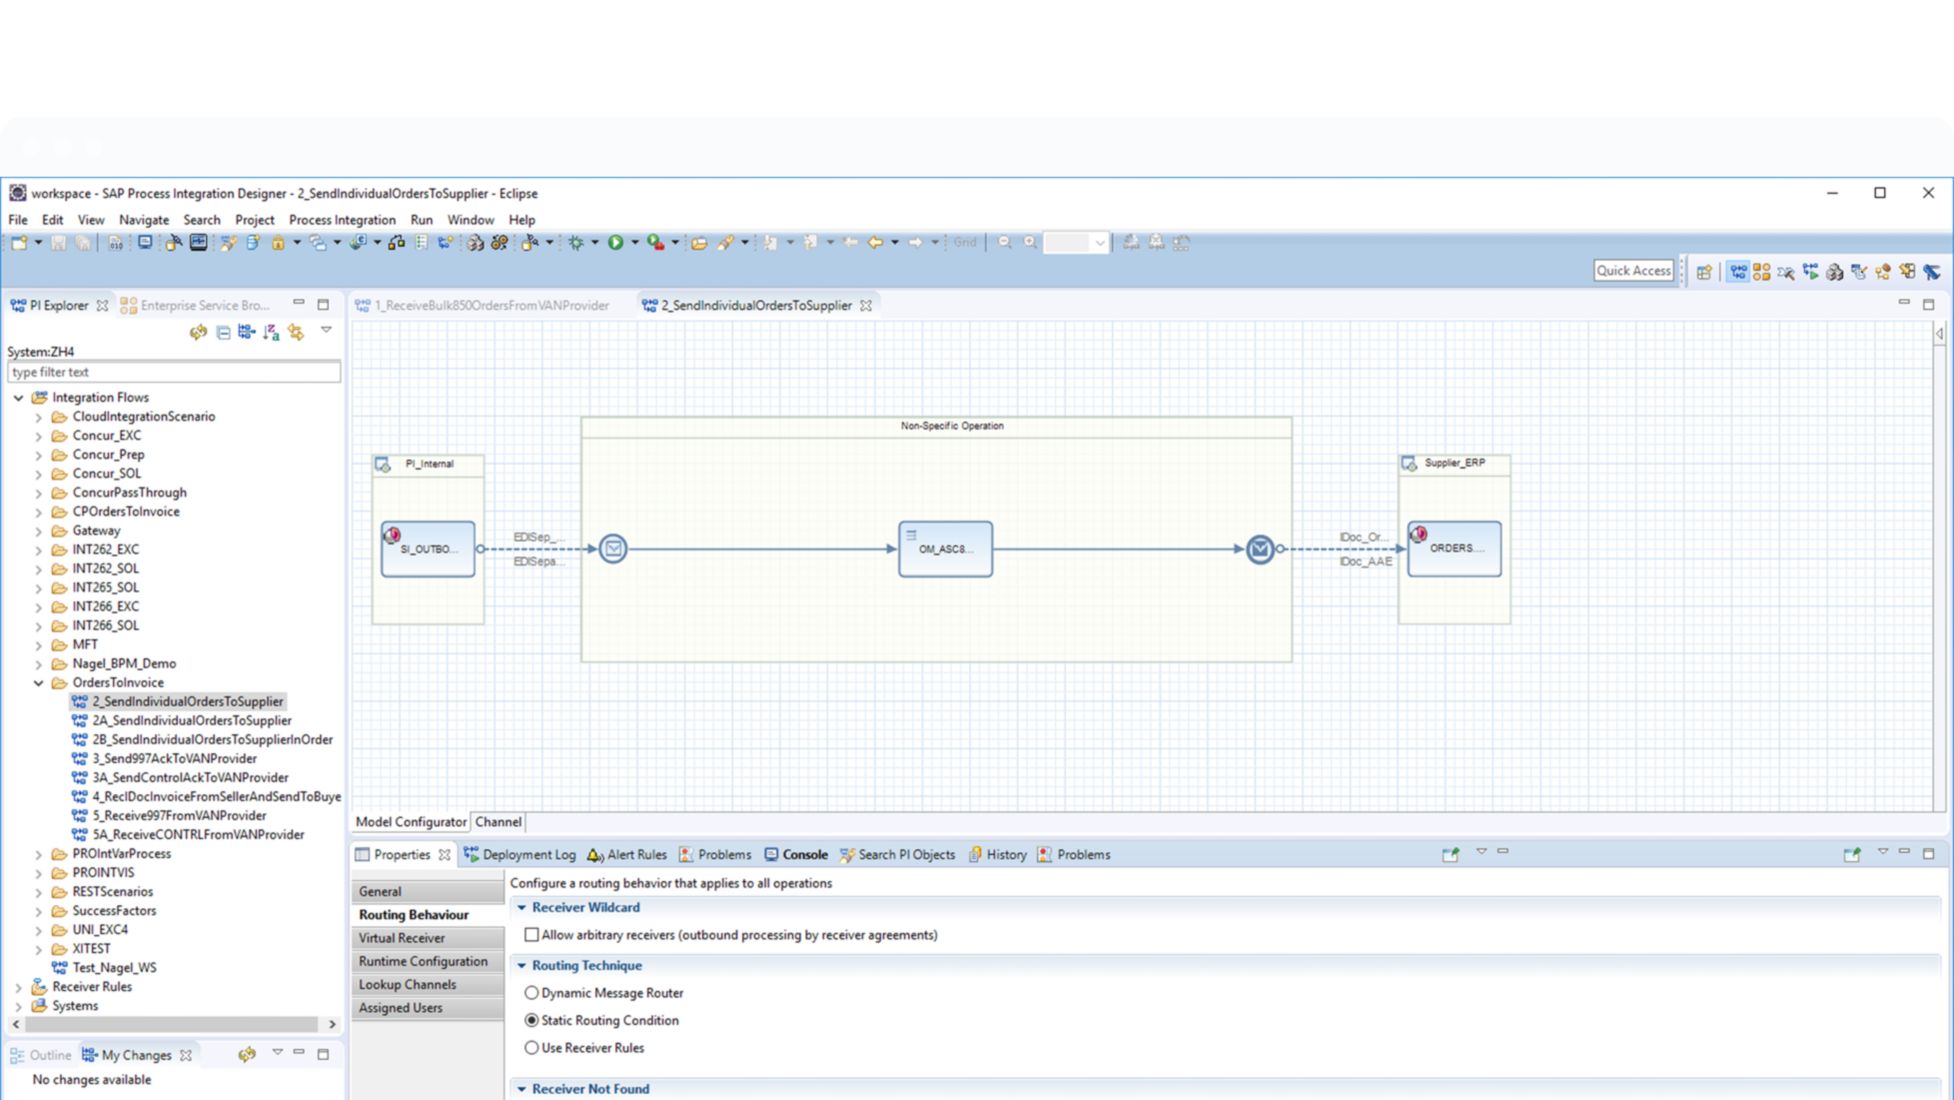Click the green Run toolbar button
Image resolution: width=1954 pixels, height=1100 pixels.
tap(616, 242)
